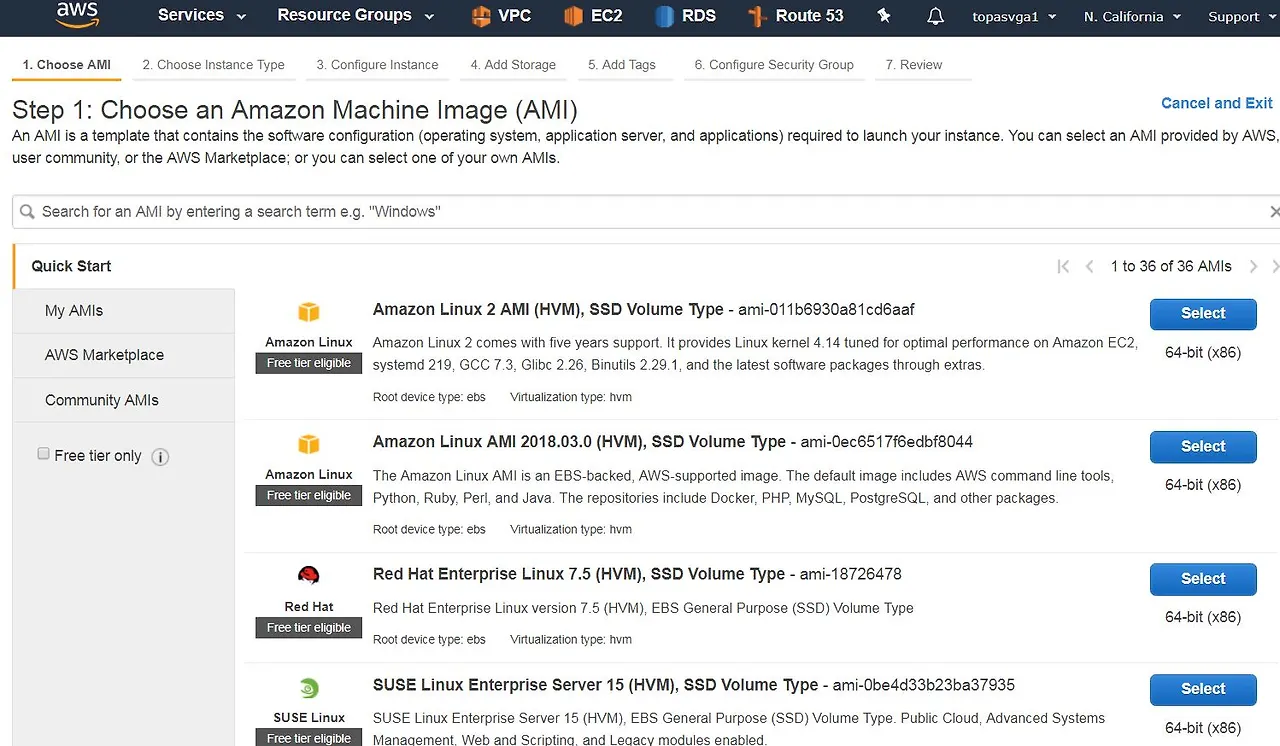1280x746 pixels.
Task: Clear the AMI search field
Action: coord(1273,212)
